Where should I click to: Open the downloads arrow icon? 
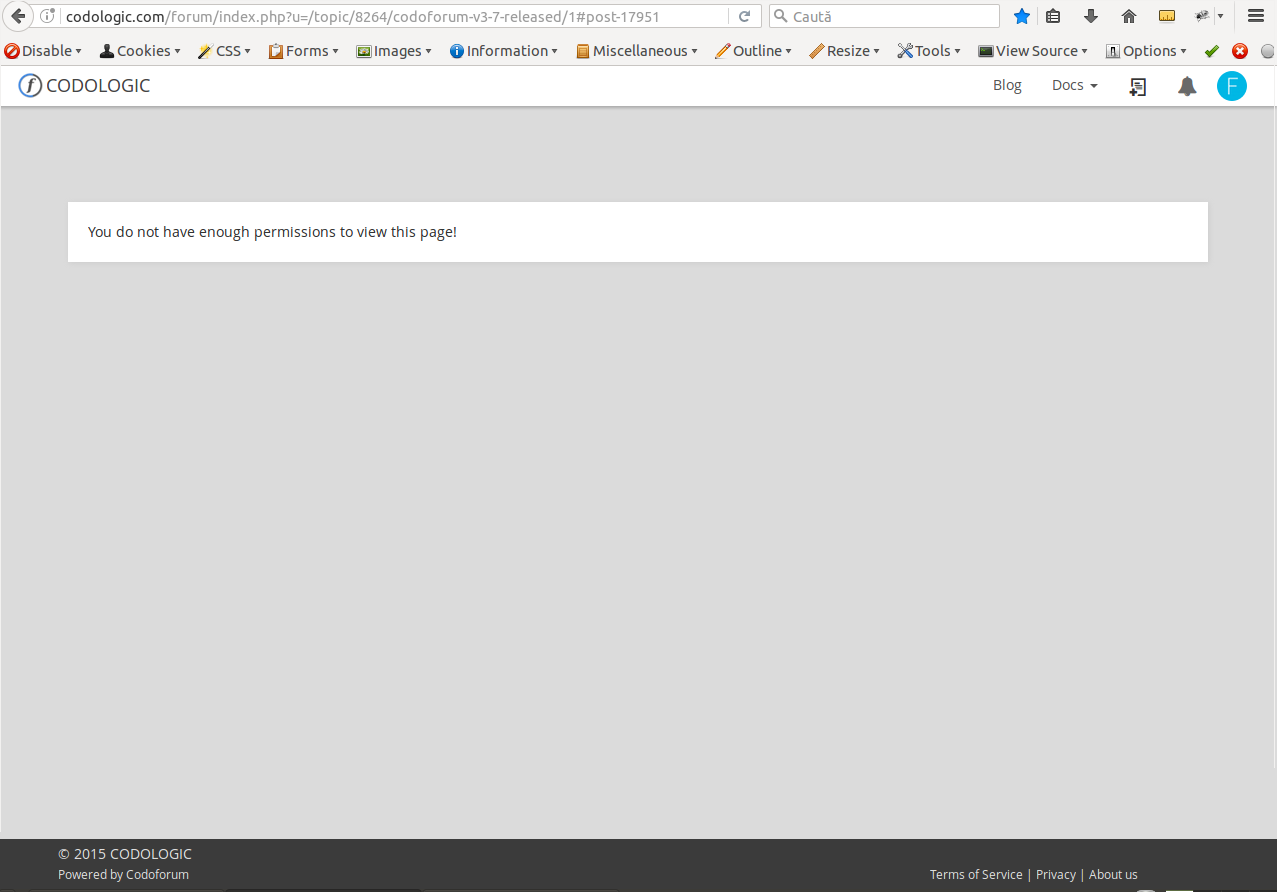pyautogui.click(x=1091, y=16)
